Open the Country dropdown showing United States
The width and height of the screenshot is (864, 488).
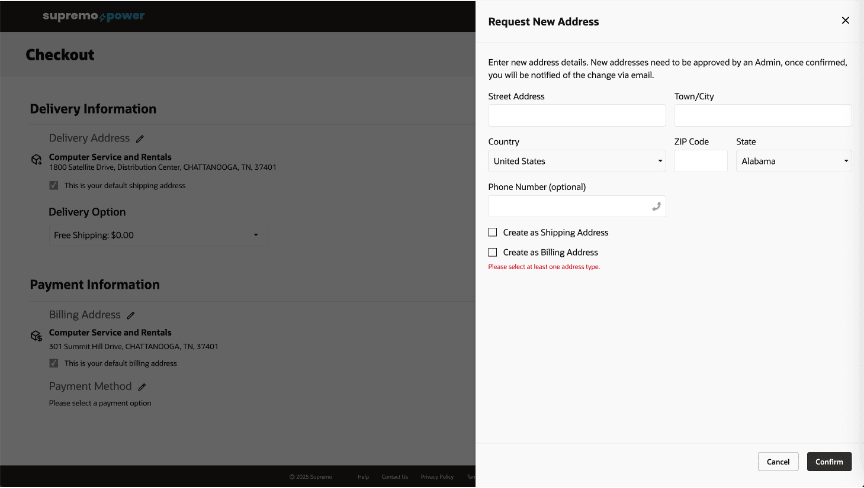pyautogui.click(x=576, y=161)
